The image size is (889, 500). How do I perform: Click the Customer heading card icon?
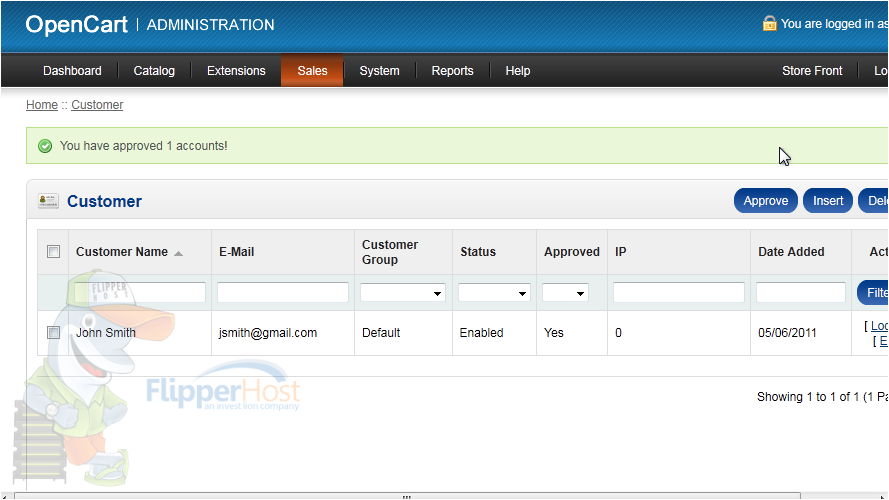click(48, 201)
